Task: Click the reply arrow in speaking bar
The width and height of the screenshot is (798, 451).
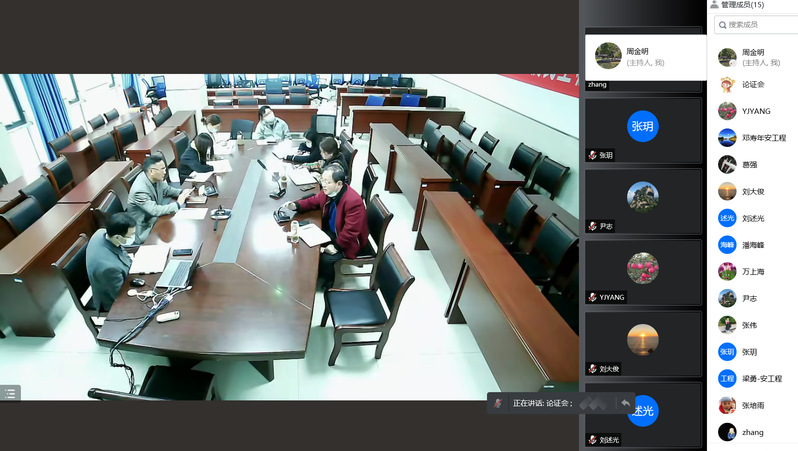Action: click(625, 403)
